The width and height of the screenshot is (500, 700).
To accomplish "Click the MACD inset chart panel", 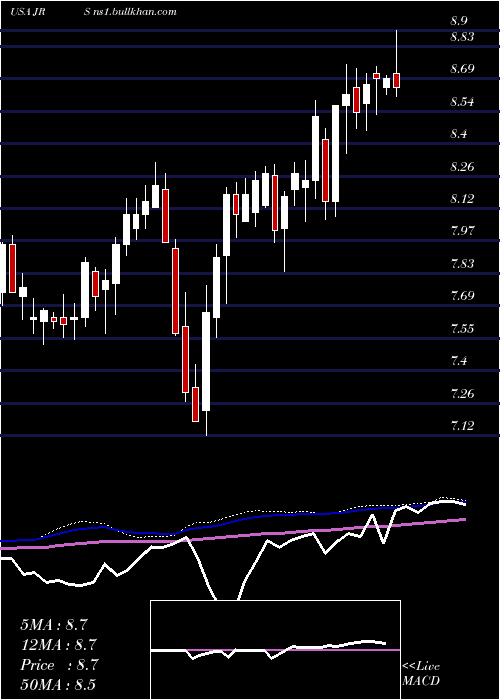I will click(275, 650).
